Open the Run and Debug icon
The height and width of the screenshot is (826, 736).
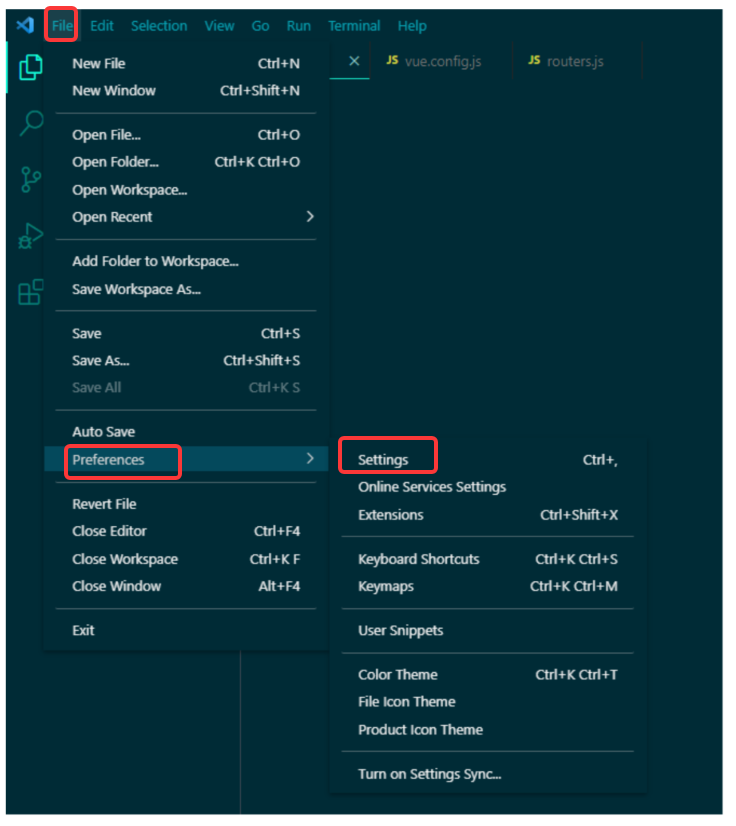click(x=29, y=236)
